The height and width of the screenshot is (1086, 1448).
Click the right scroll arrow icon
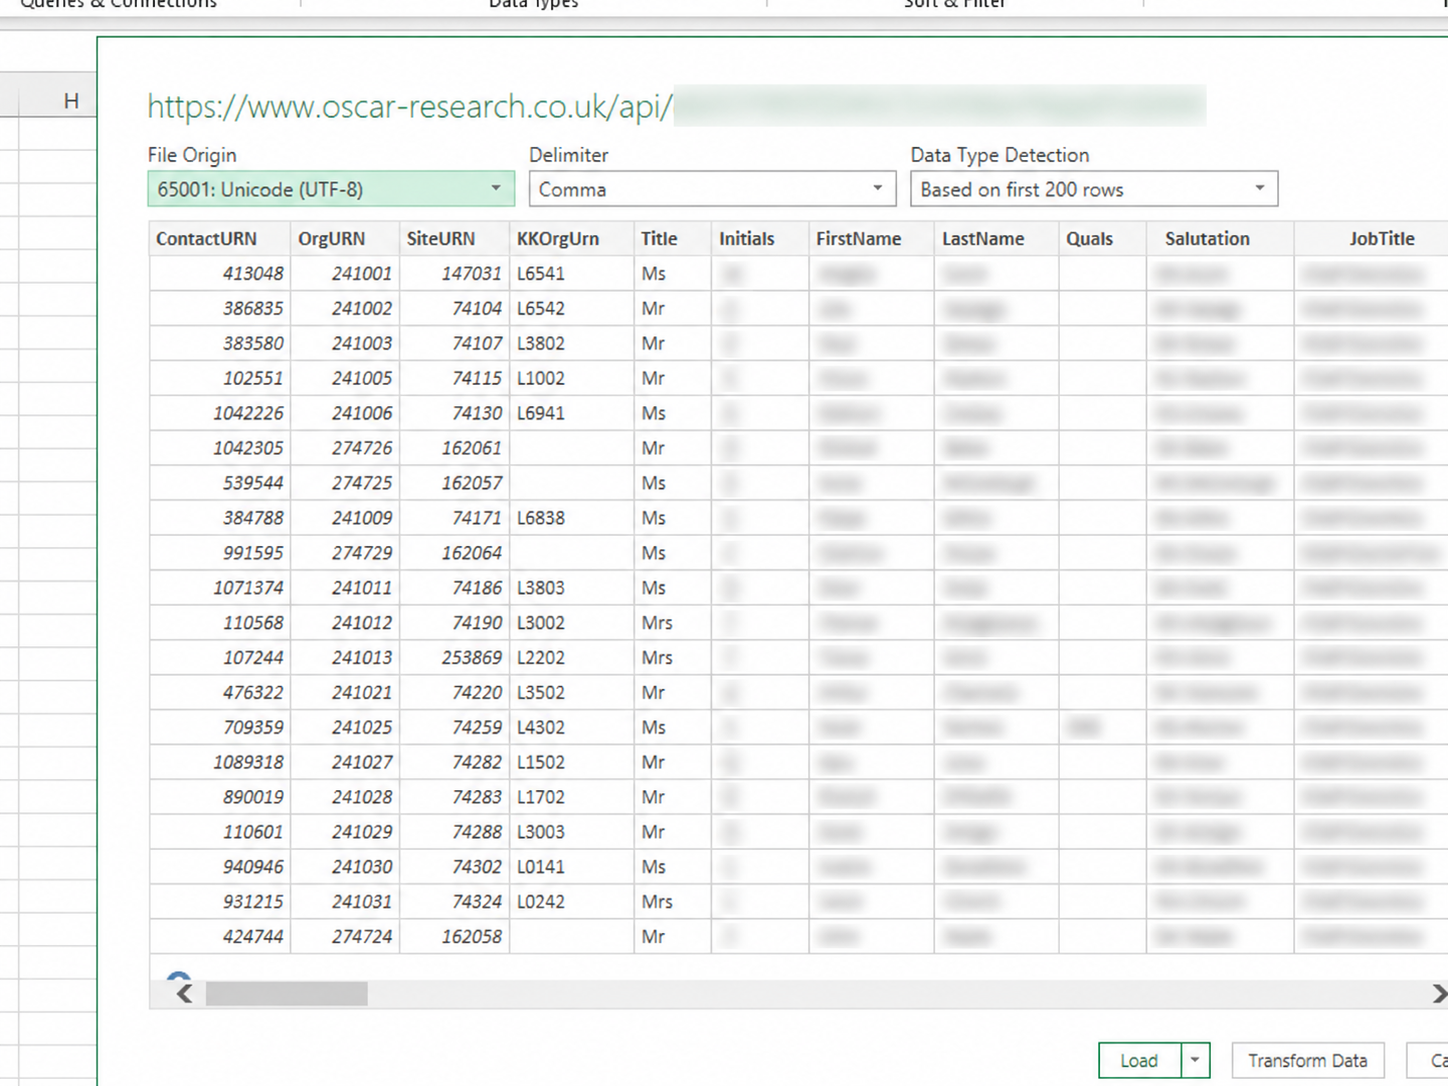click(1439, 993)
